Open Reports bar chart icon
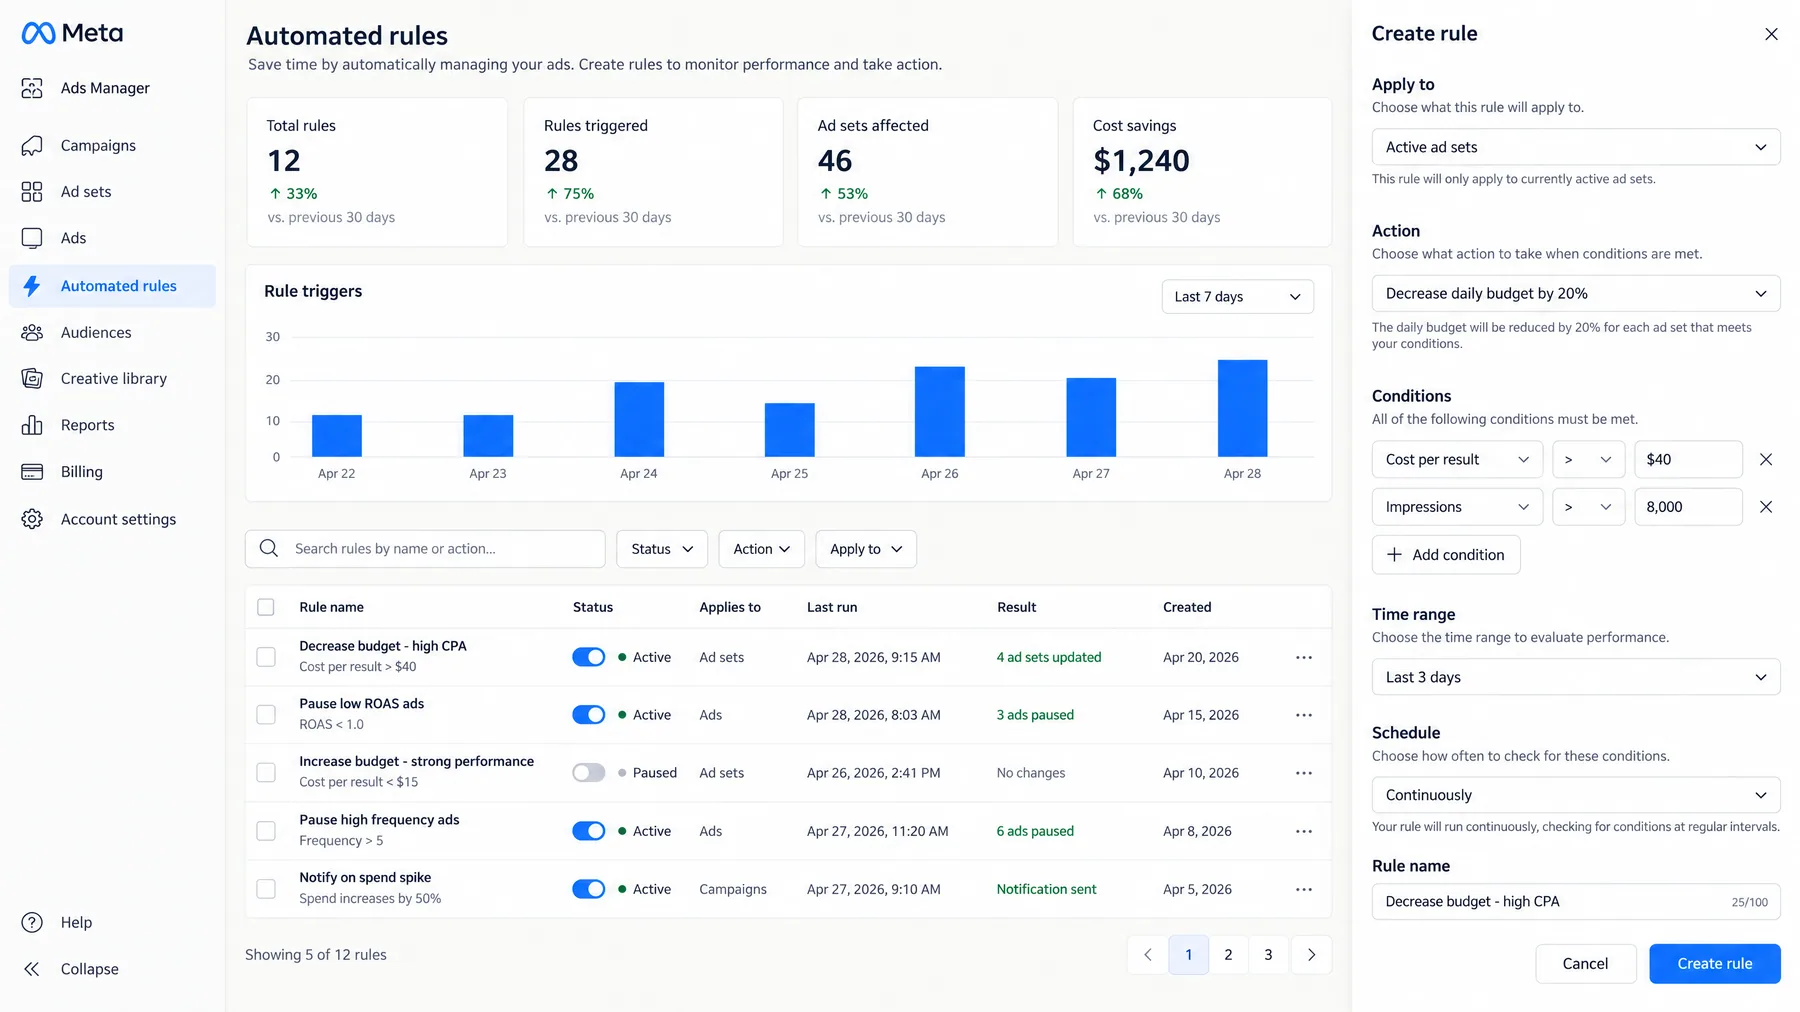1800x1012 pixels. pyautogui.click(x=32, y=425)
